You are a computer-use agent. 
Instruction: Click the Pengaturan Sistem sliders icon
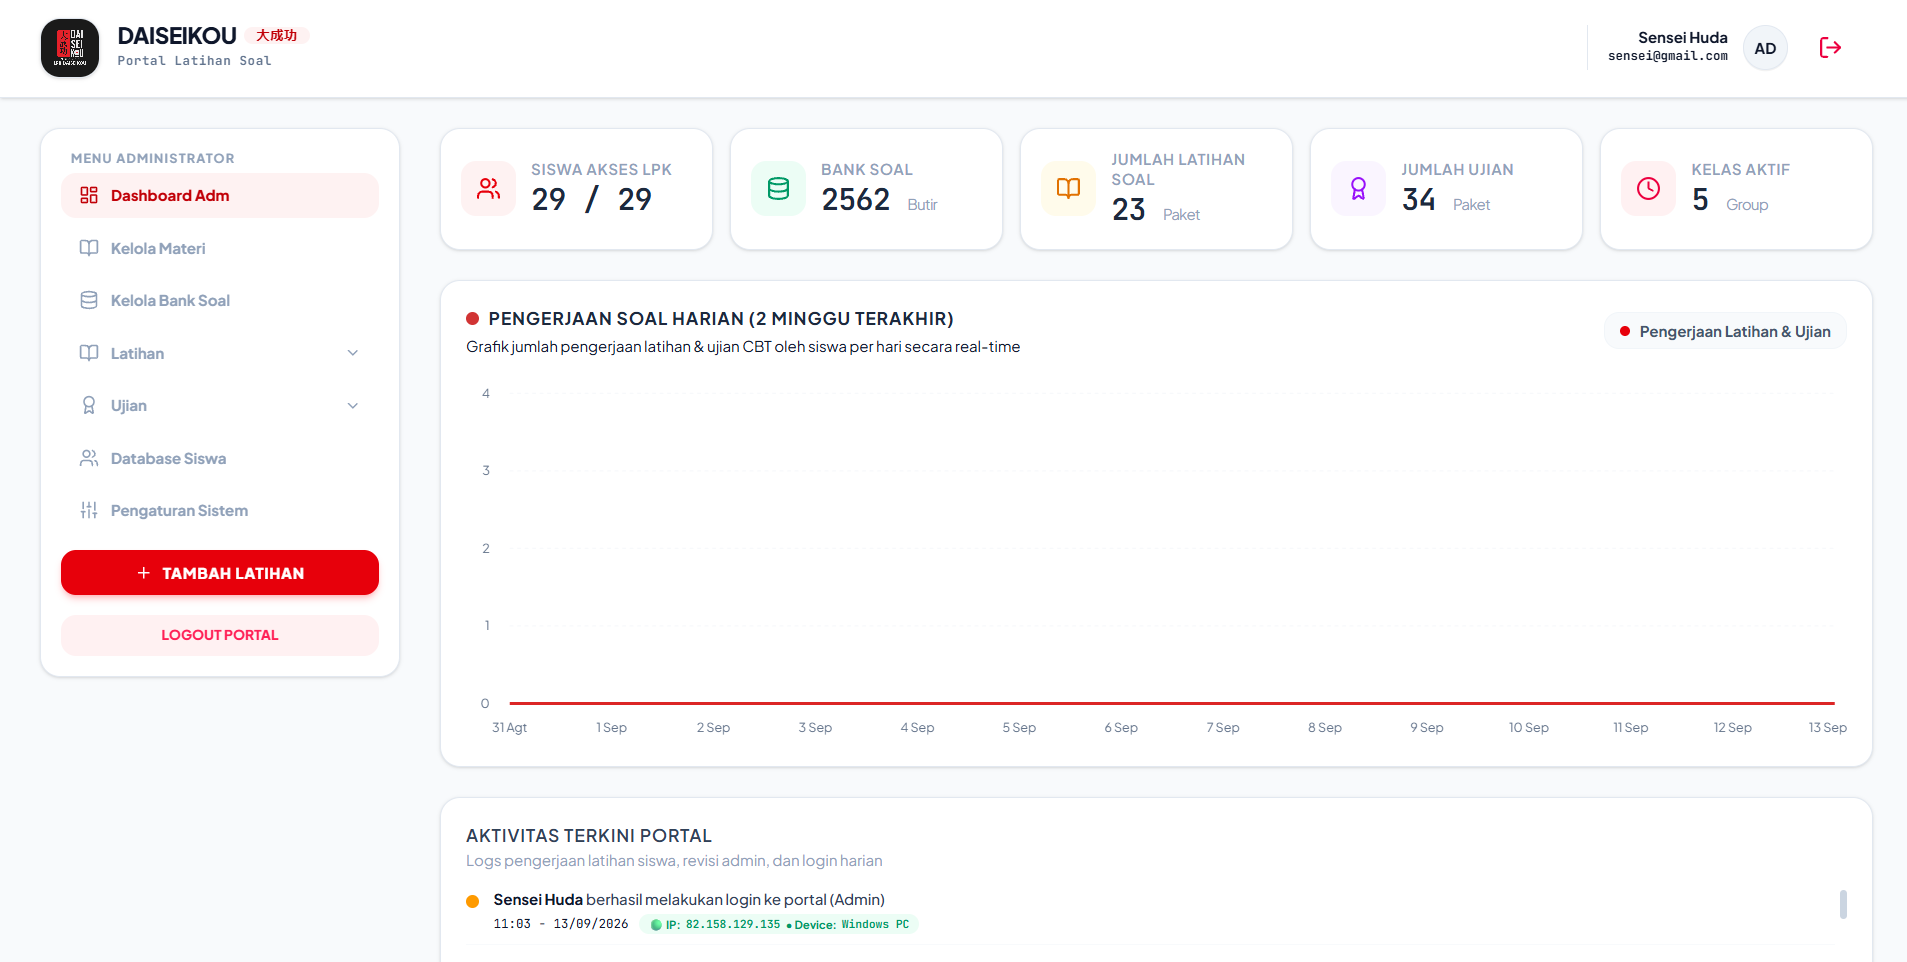pos(89,510)
